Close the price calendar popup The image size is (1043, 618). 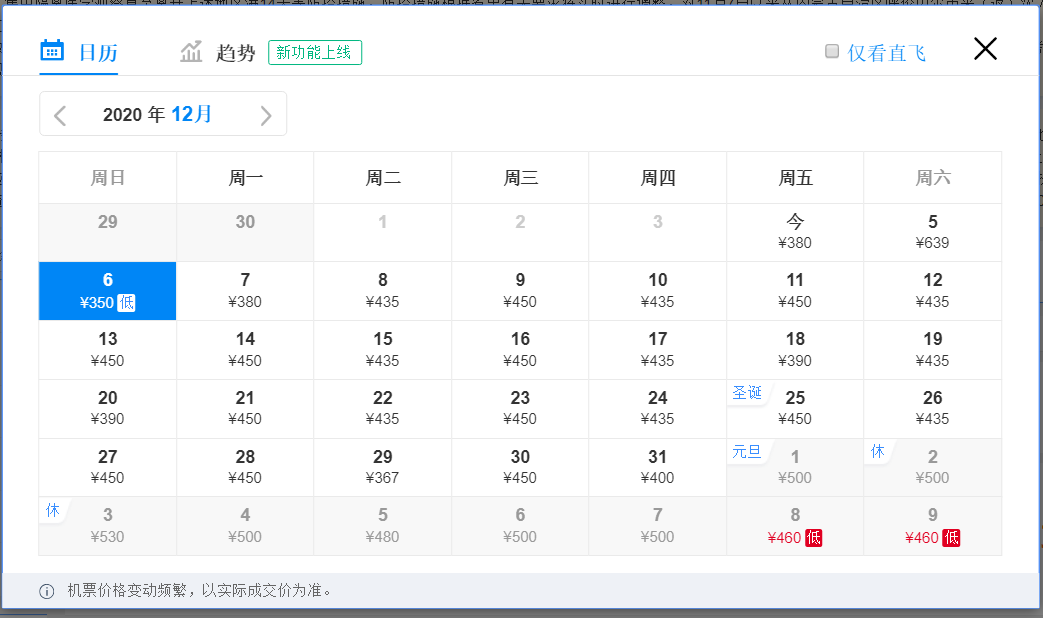pyautogui.click(x=985, y=49)
